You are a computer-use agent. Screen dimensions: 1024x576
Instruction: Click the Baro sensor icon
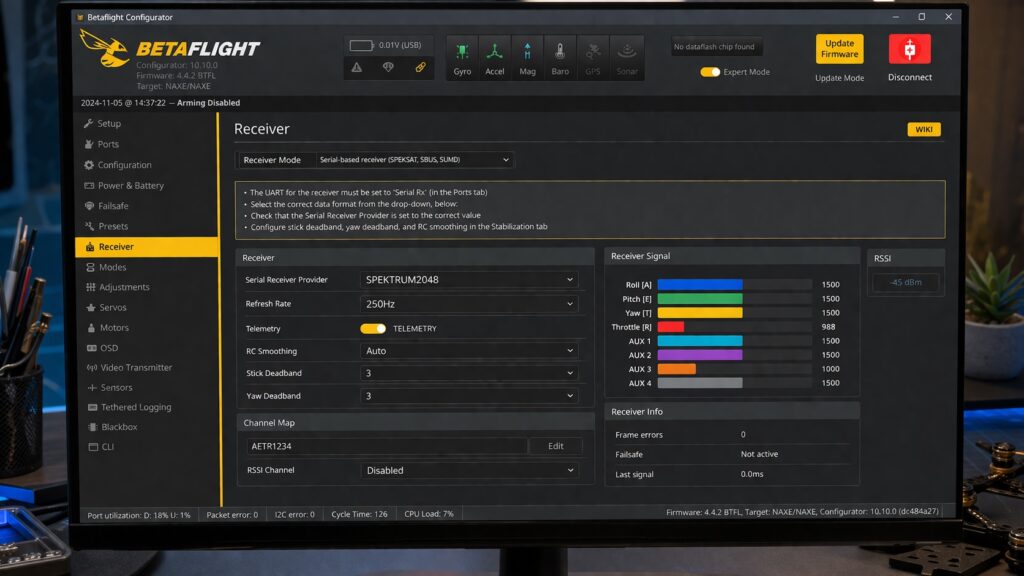pos(560,52)
